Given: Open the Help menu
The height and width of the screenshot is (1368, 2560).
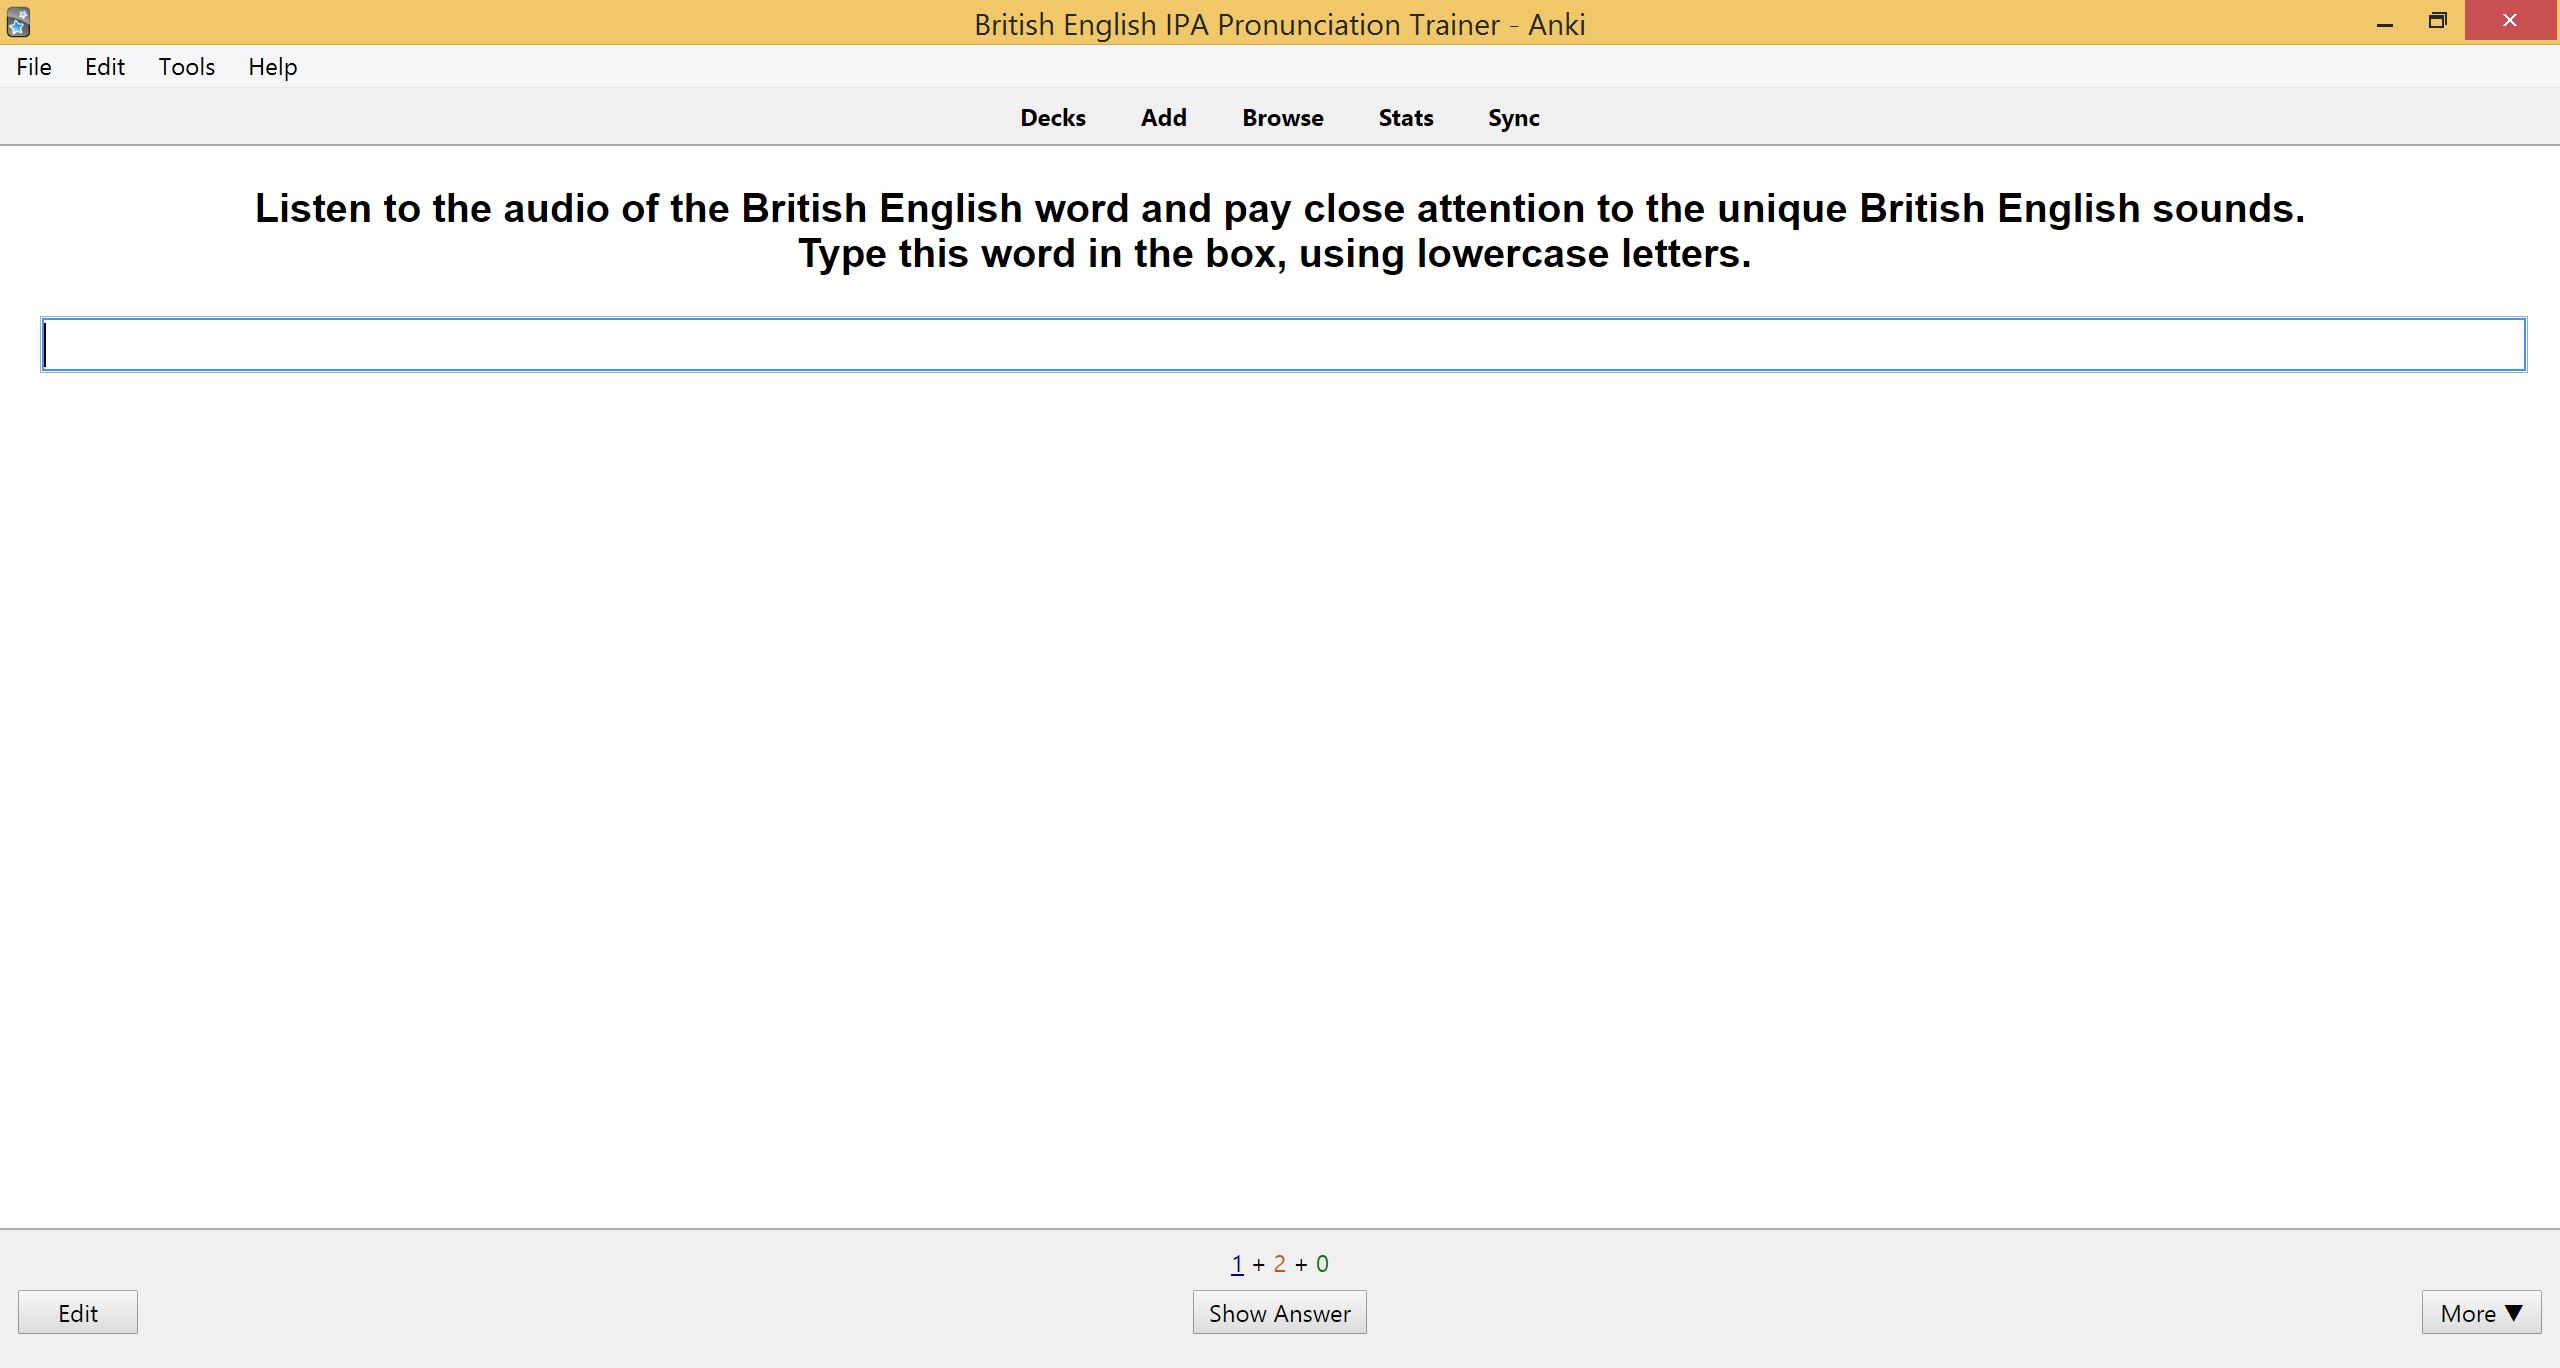Looking at the screenshot, I should [273, 67].
